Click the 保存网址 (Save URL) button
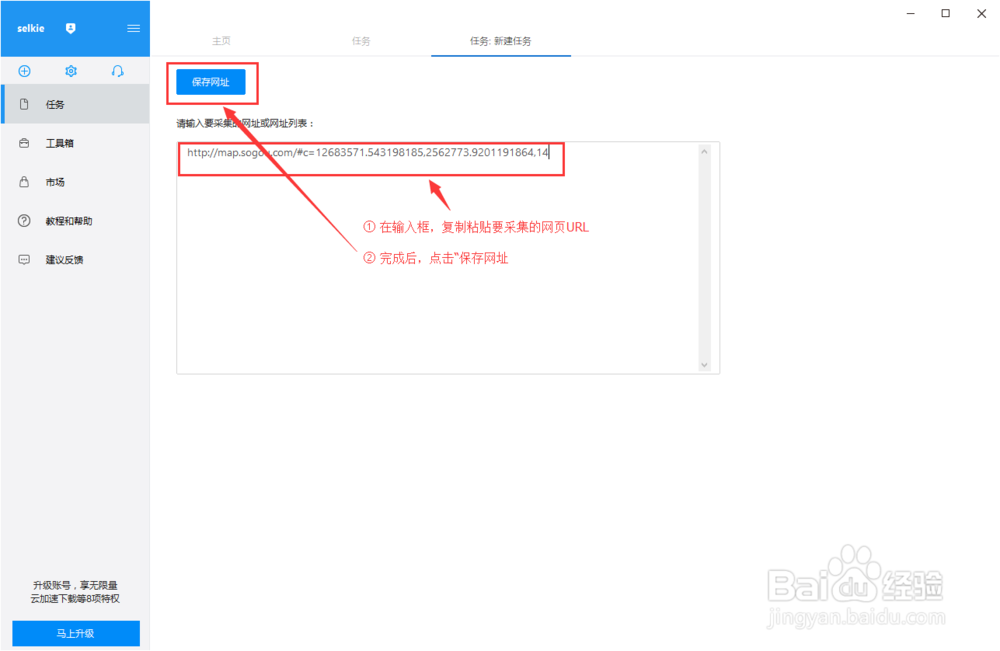The image size is (1000, 651). (x=211, y=83)
